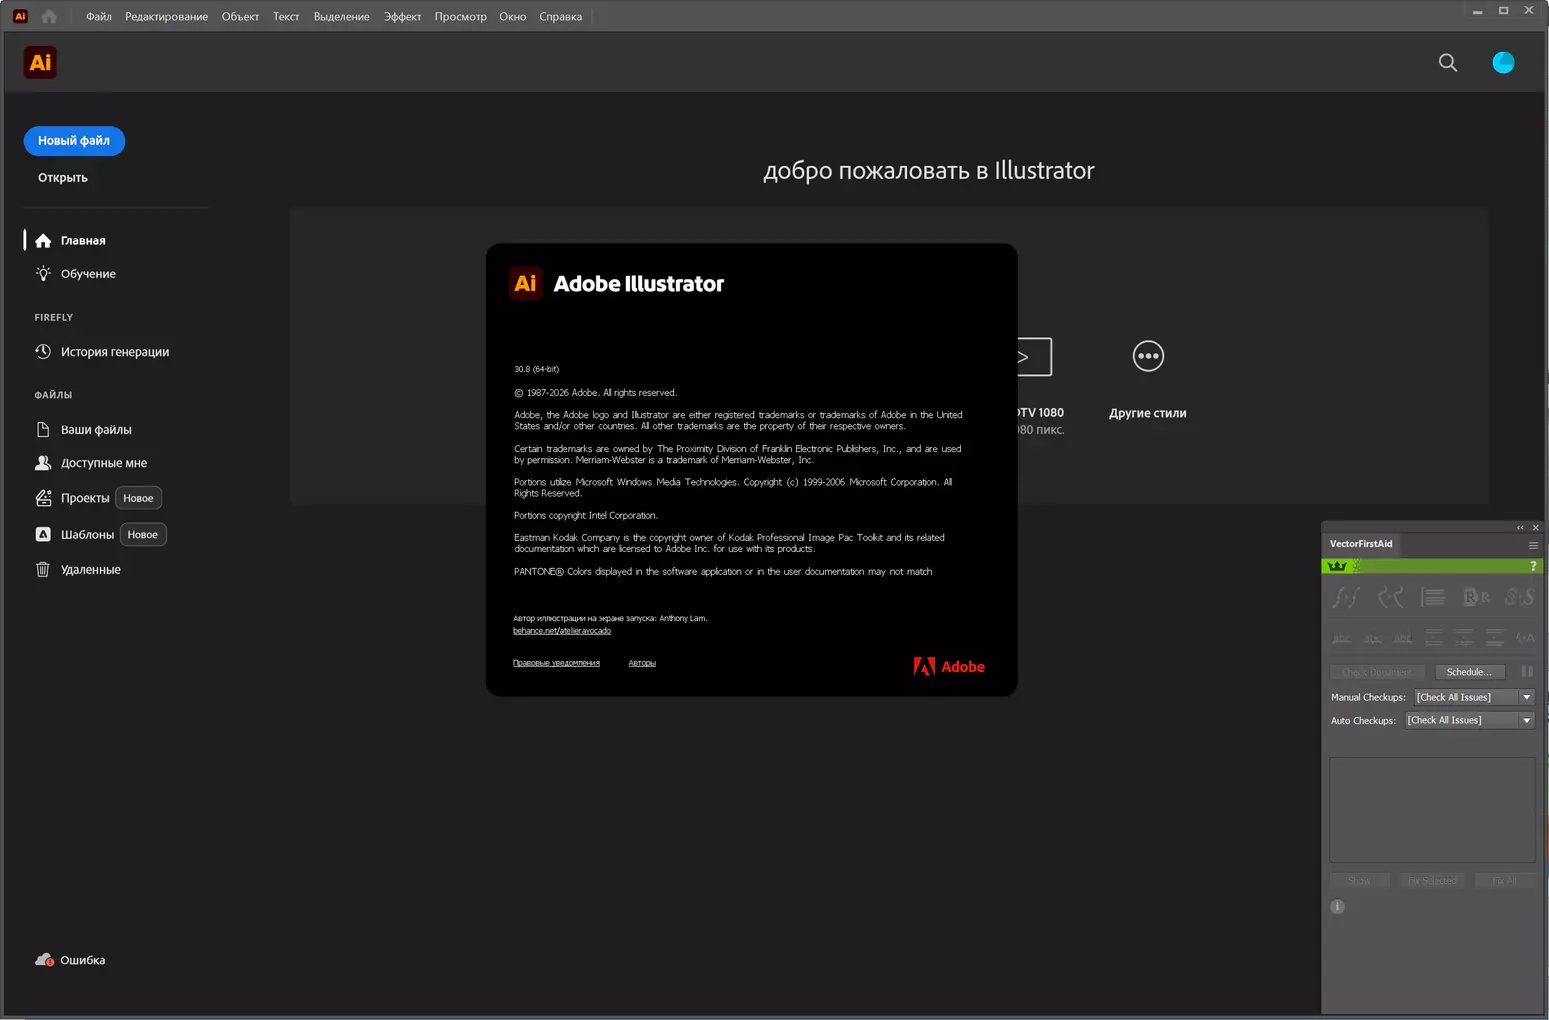
Task: Expand the Auto Checkups dropdown
Action: (1527, 720)
